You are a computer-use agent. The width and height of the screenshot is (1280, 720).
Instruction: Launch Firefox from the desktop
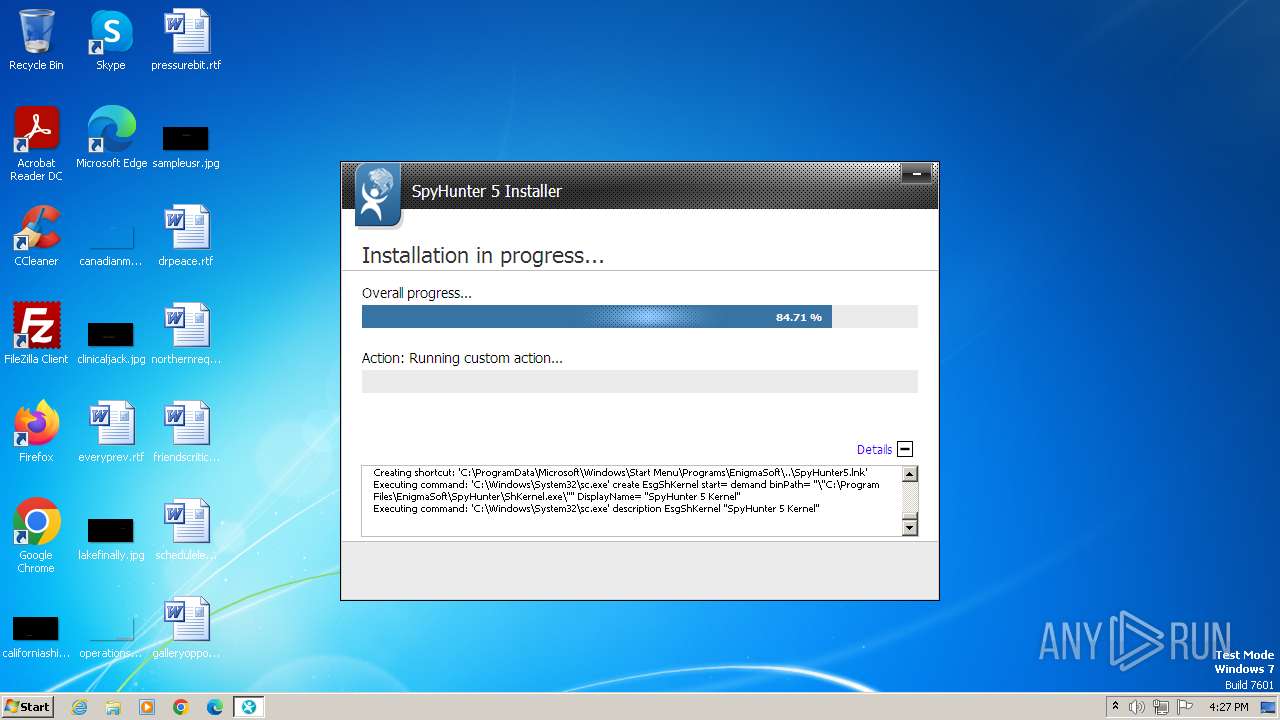click(x=36, y=431)
